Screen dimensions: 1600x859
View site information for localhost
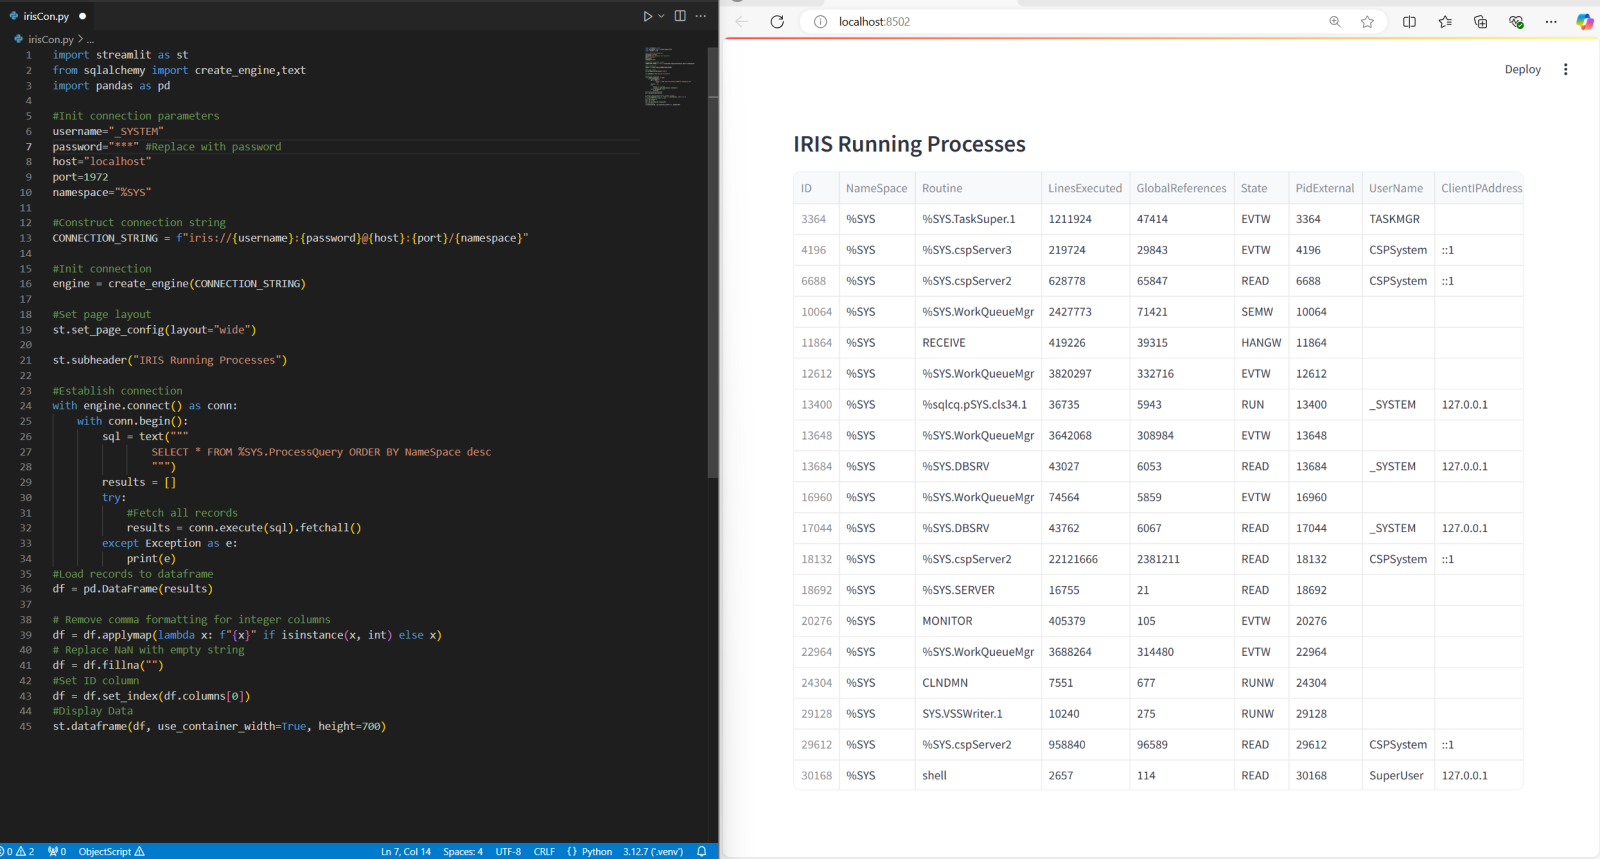pos(820,22)
